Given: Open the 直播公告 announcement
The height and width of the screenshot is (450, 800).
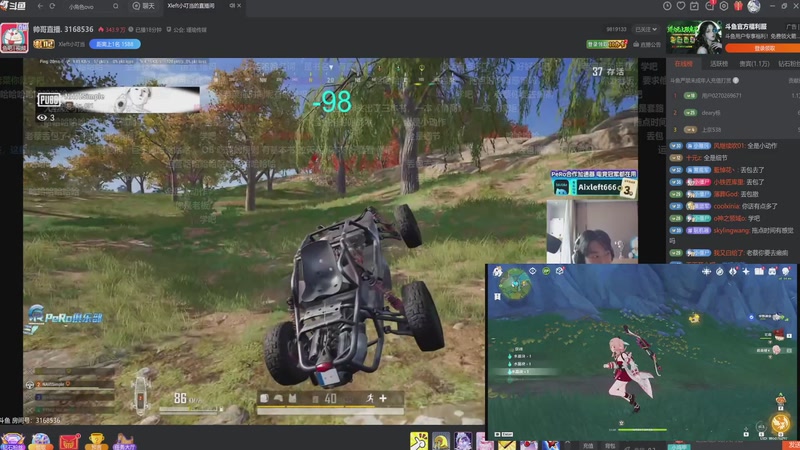Looking at the screenshot, I should click(x=647, y=44).
